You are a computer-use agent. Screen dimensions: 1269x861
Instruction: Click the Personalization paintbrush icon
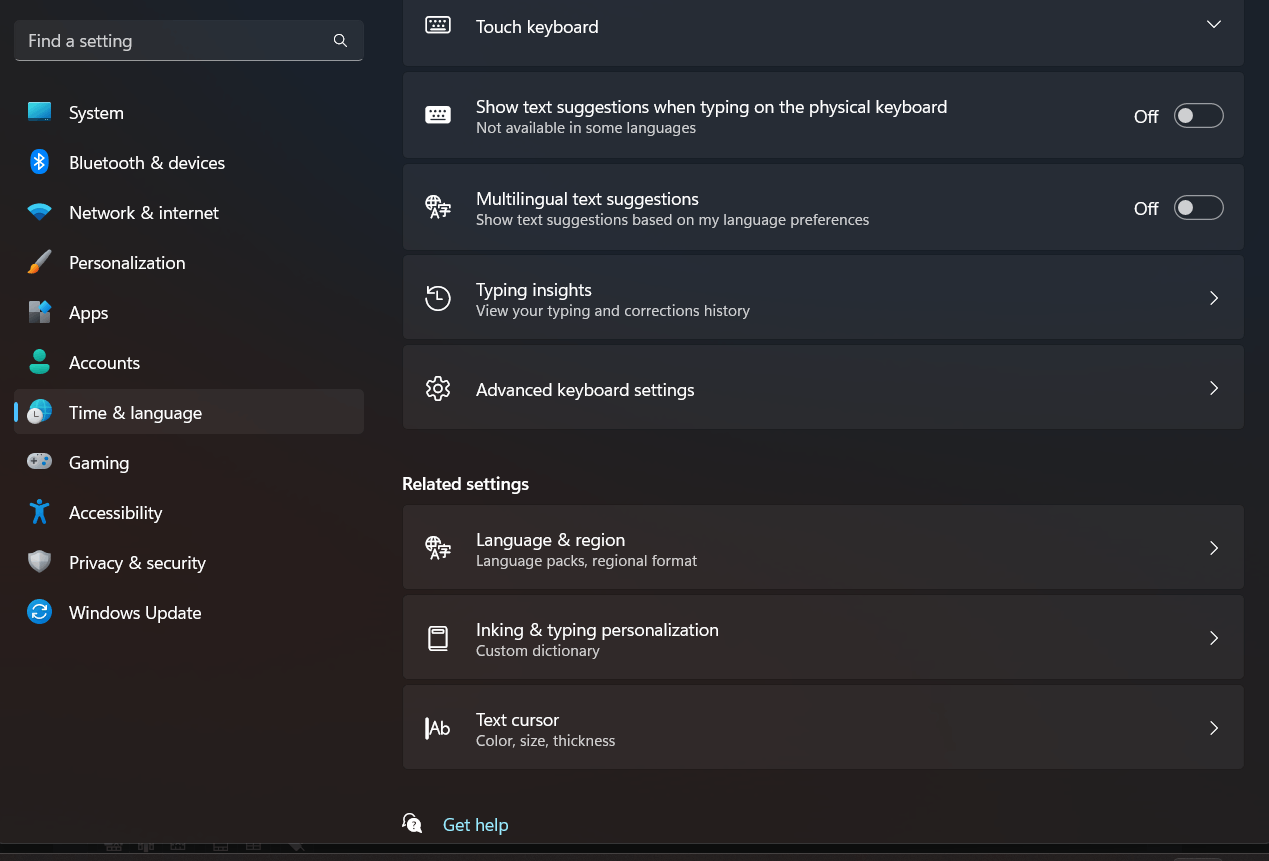39,262
